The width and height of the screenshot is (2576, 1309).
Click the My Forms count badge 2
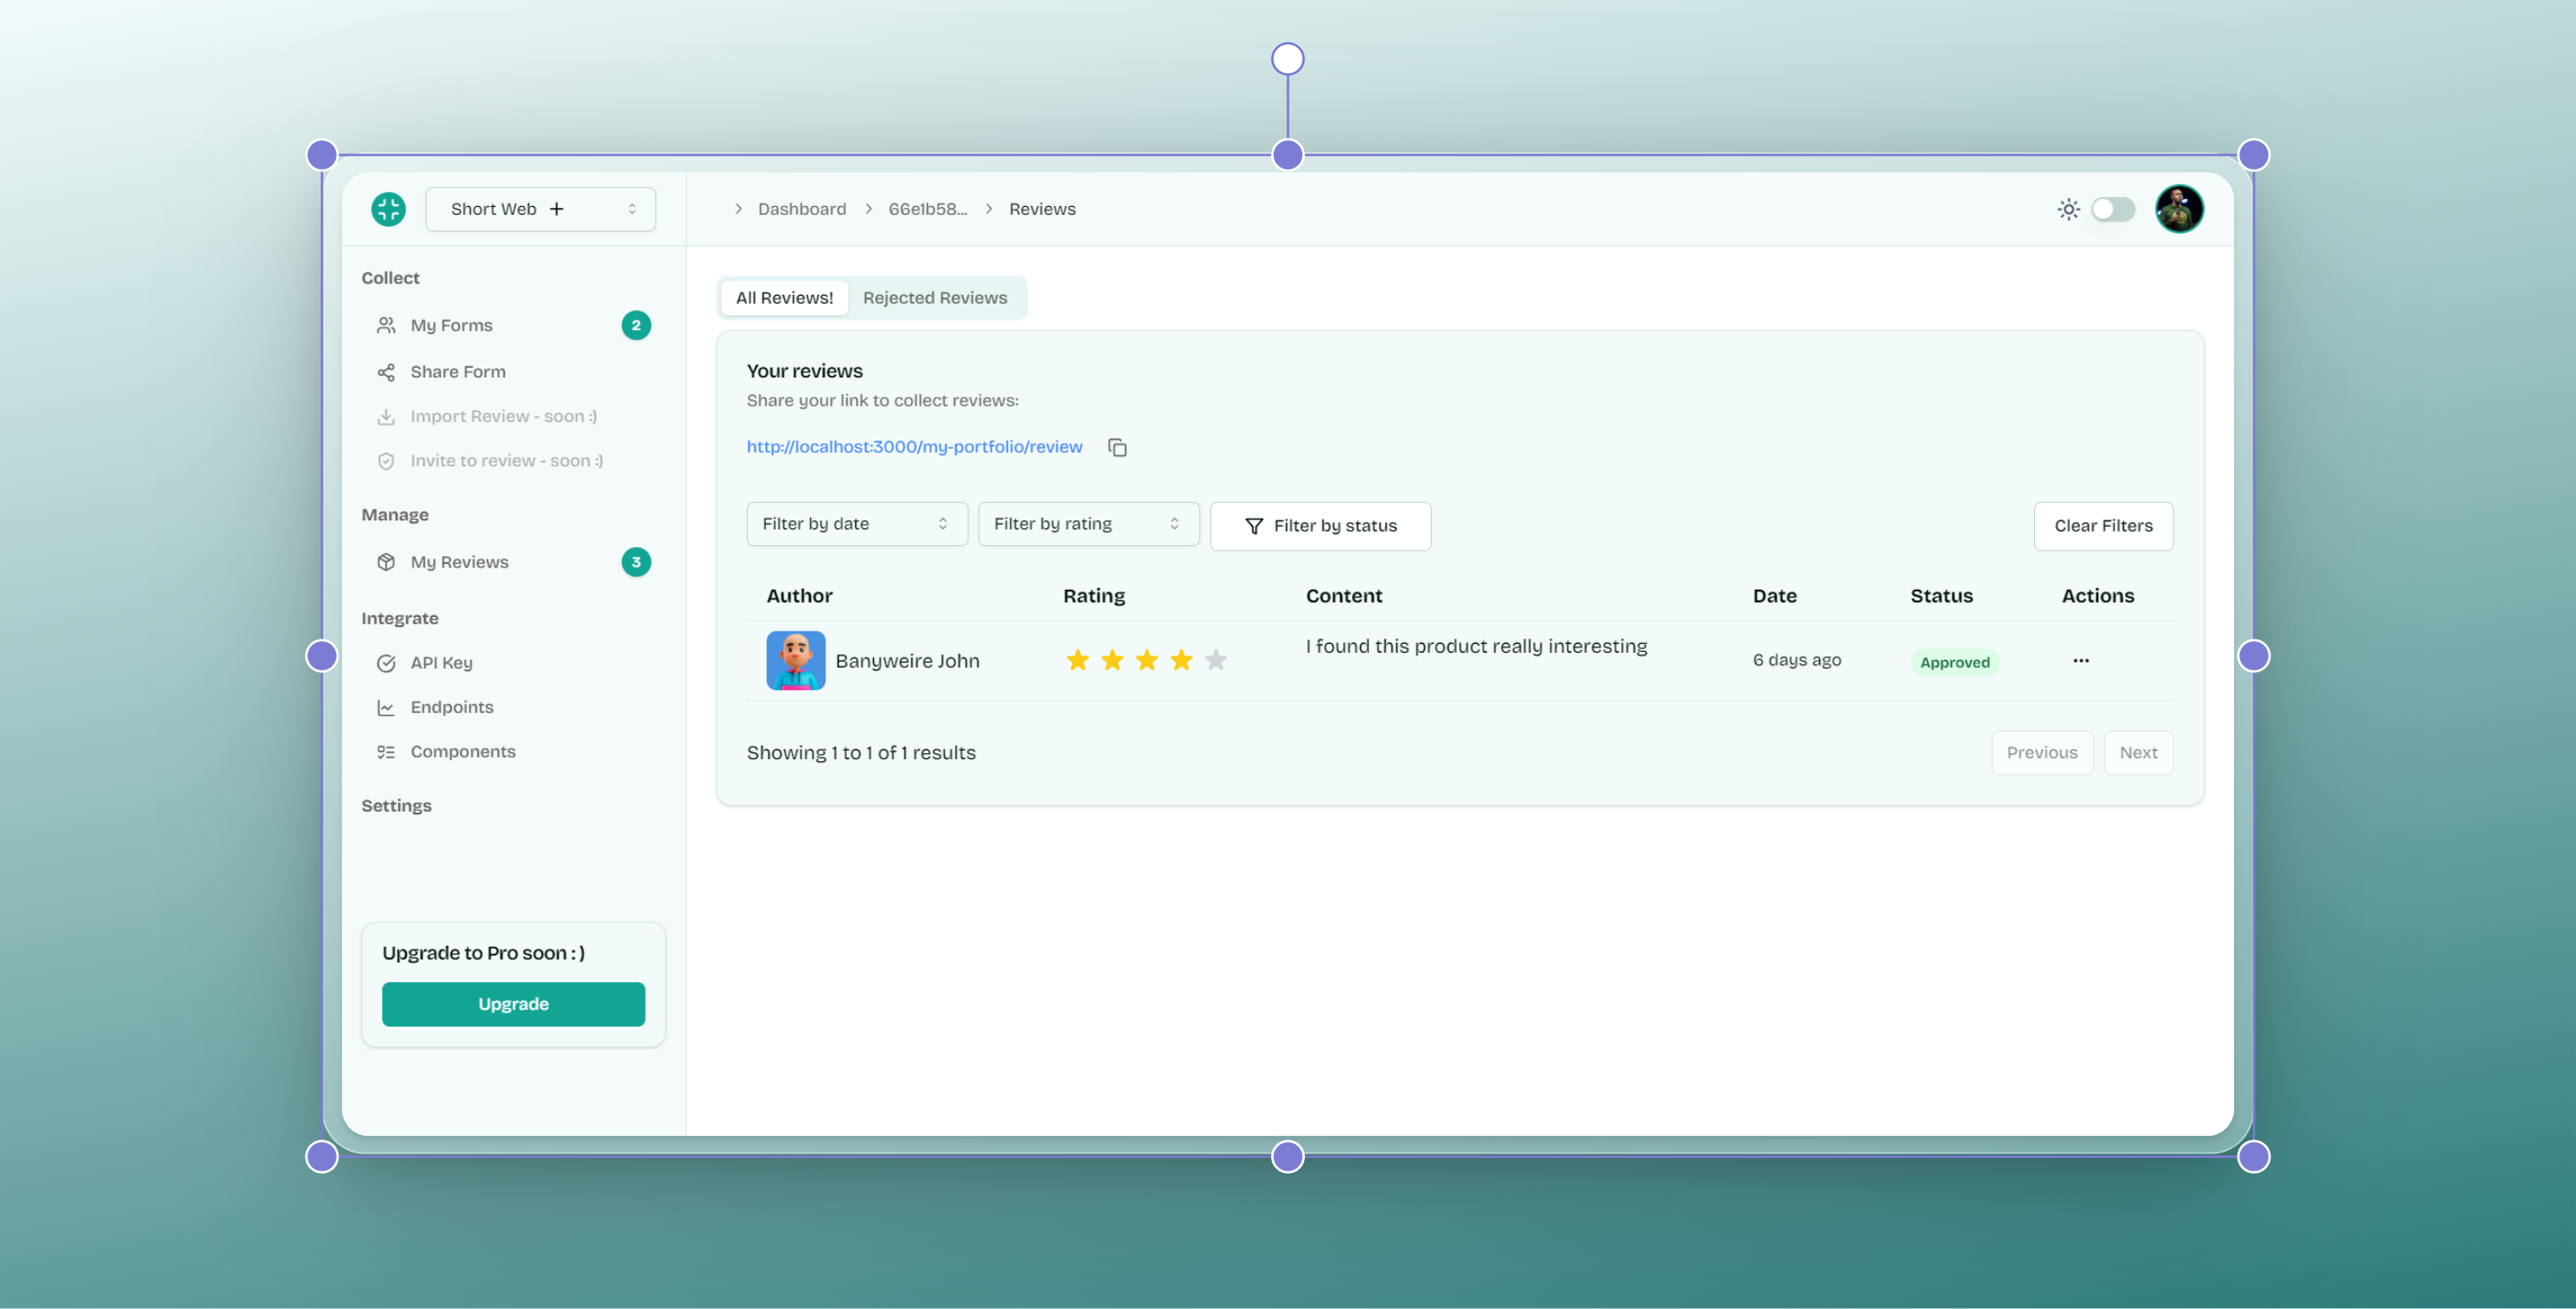tap(636, 325)
